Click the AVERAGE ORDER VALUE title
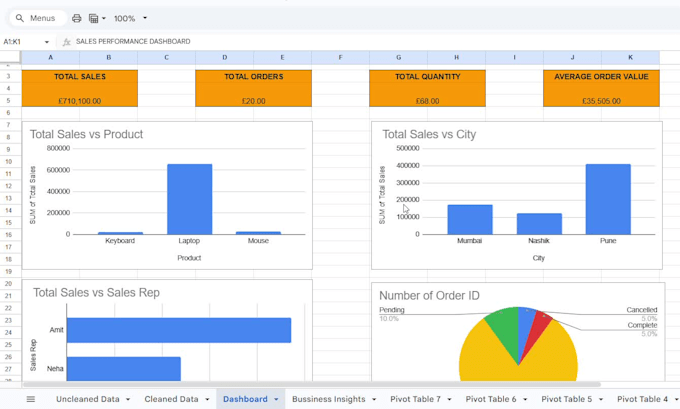This screenshot has width=680, height=409. 602,77
